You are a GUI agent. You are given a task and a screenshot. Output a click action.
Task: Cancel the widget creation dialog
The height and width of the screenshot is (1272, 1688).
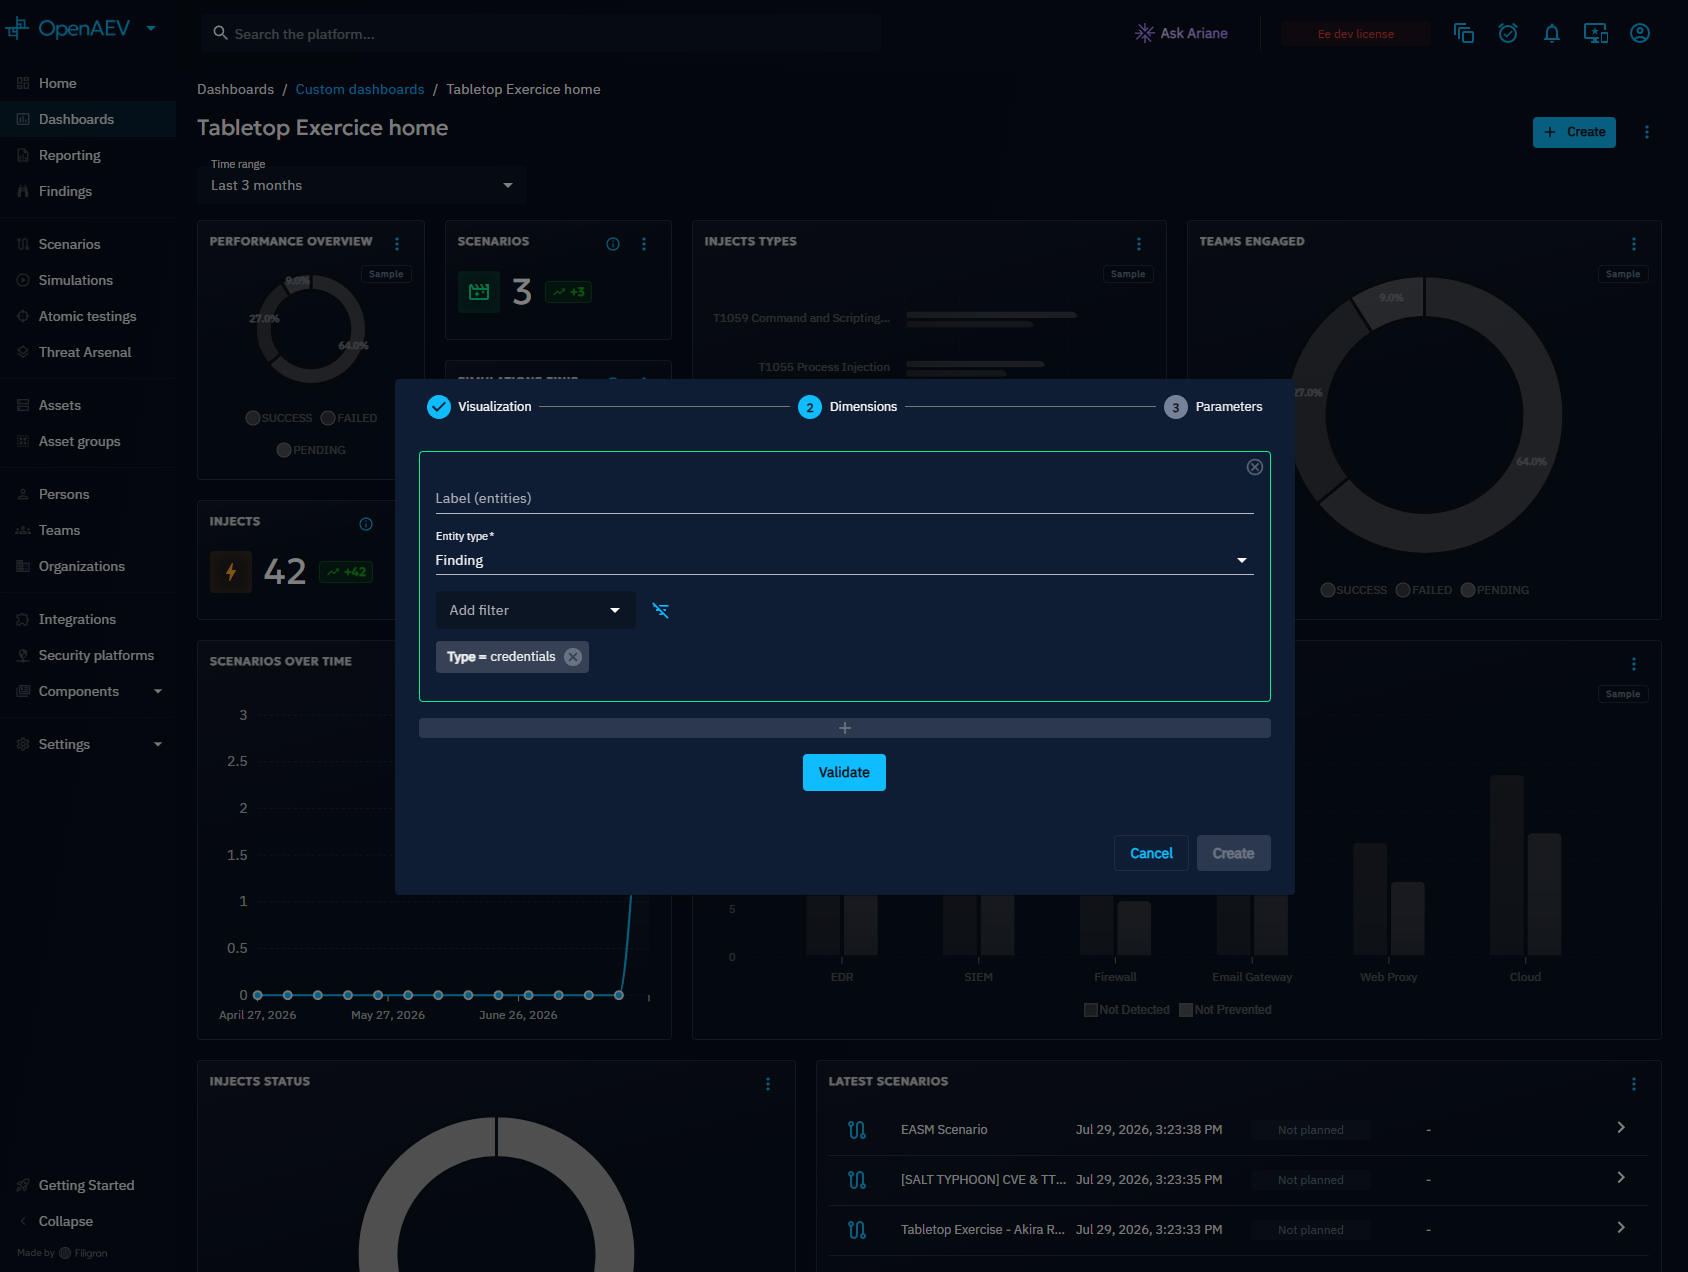coord(1152,853)
